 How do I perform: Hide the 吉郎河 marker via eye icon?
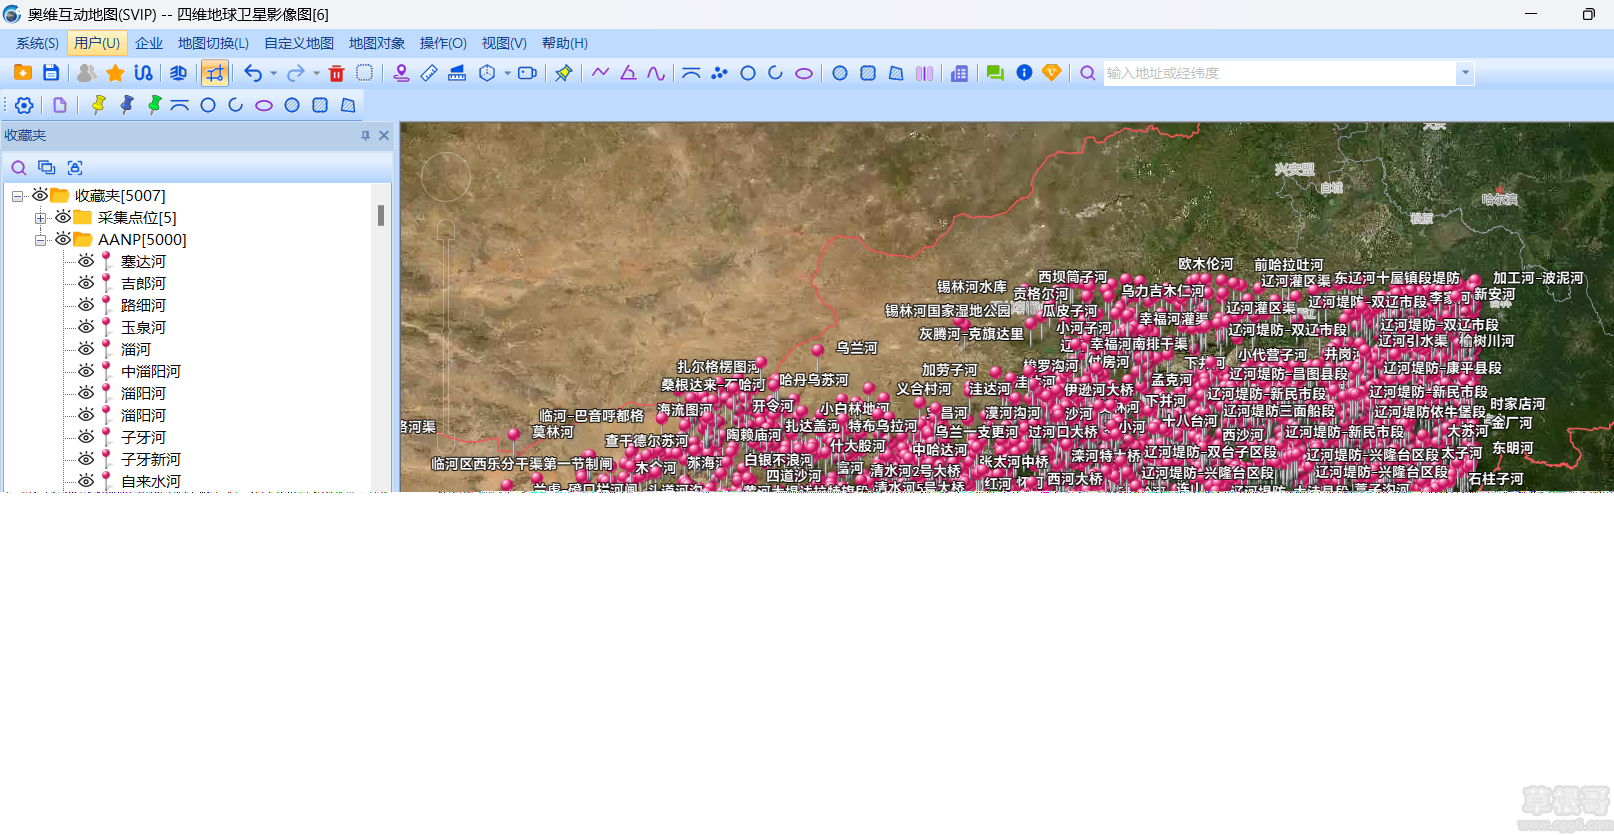[x=86, y=283]
